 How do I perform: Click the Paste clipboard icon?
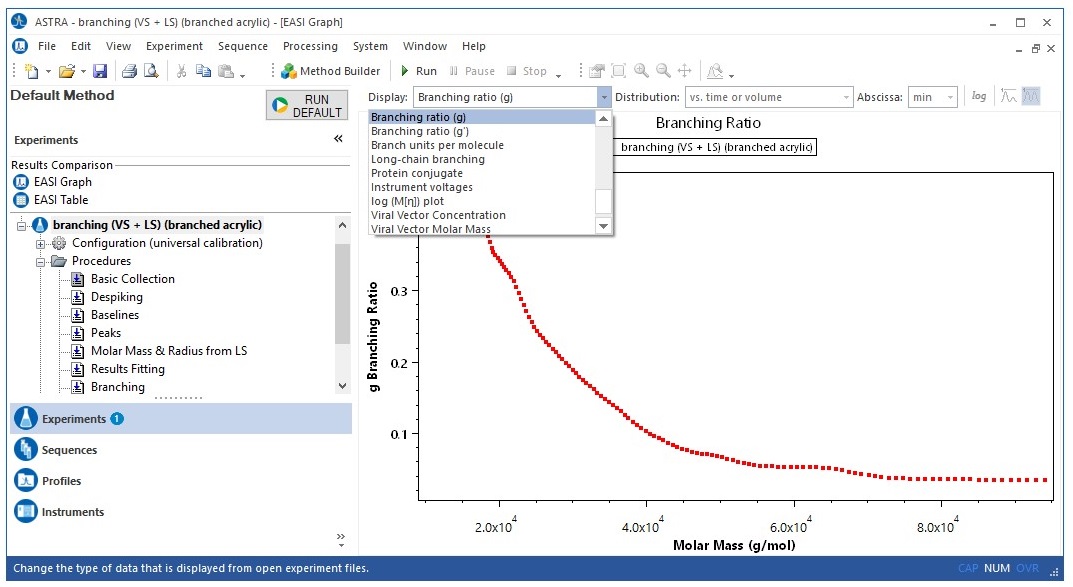226,70
